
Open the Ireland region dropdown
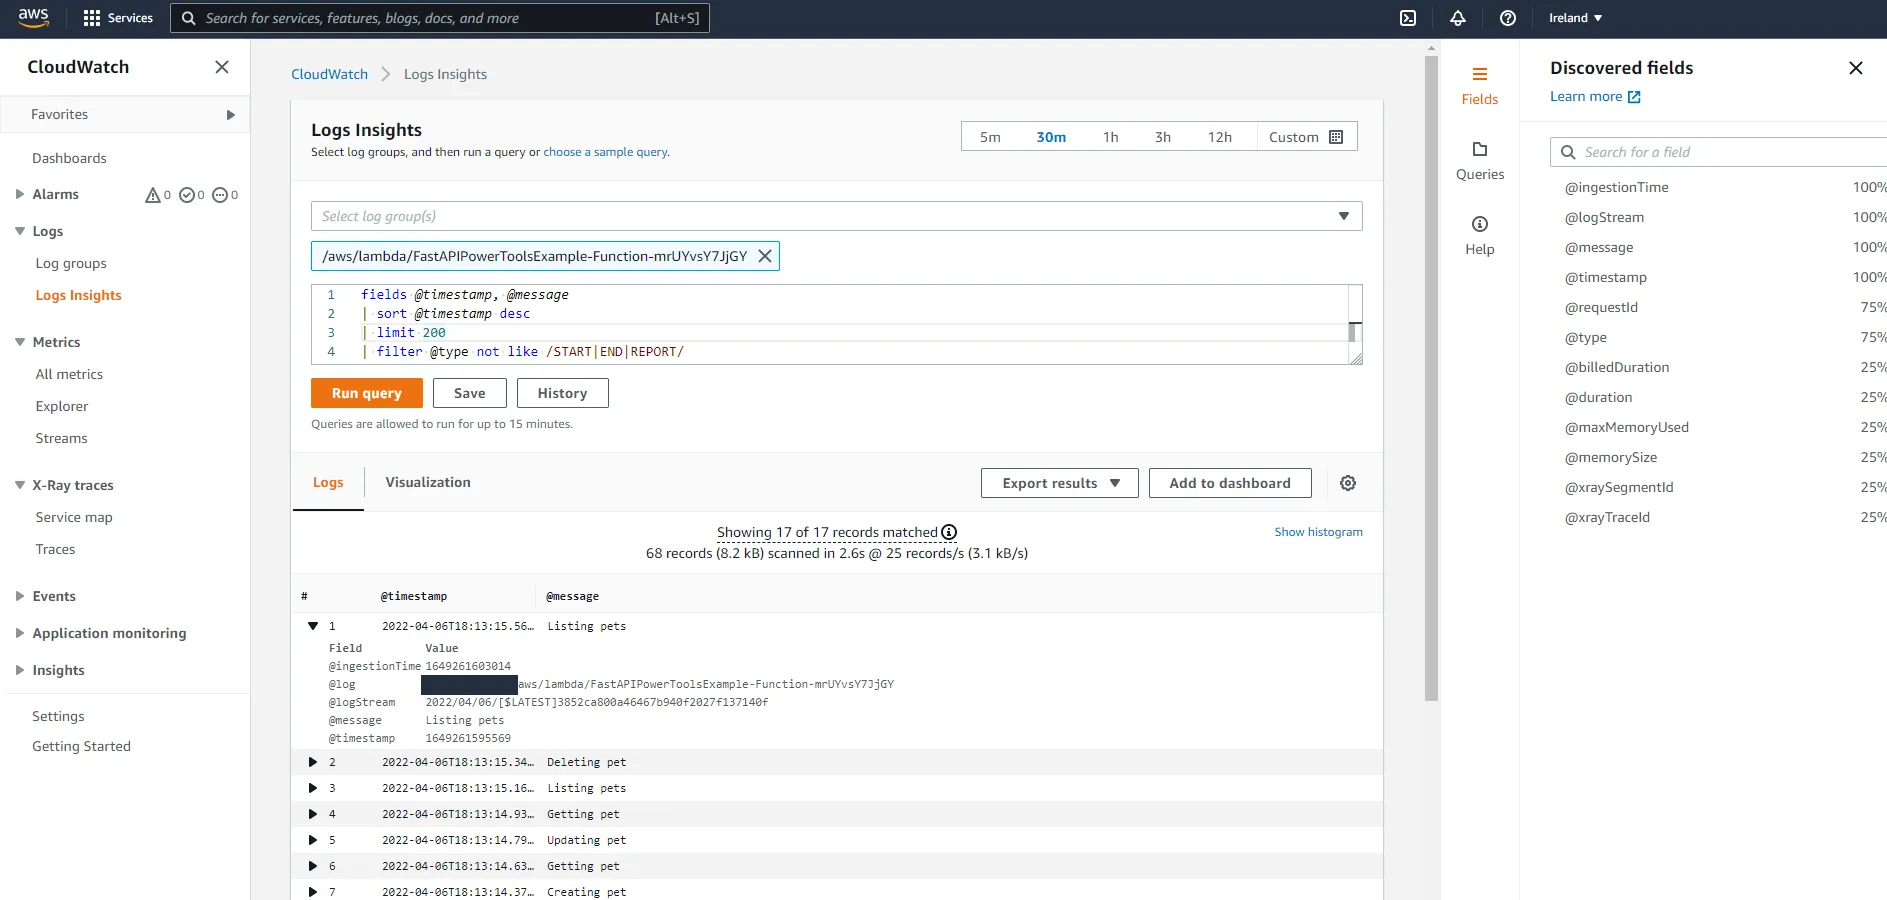[x=1573, y=17]
